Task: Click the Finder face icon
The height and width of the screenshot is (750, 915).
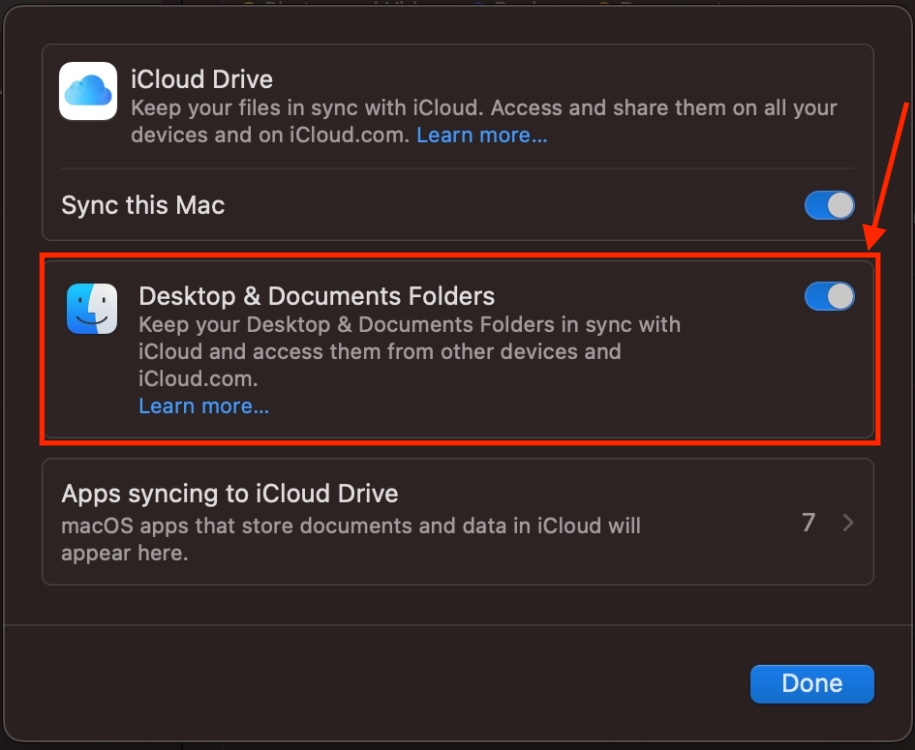Action: pos(92,309)
